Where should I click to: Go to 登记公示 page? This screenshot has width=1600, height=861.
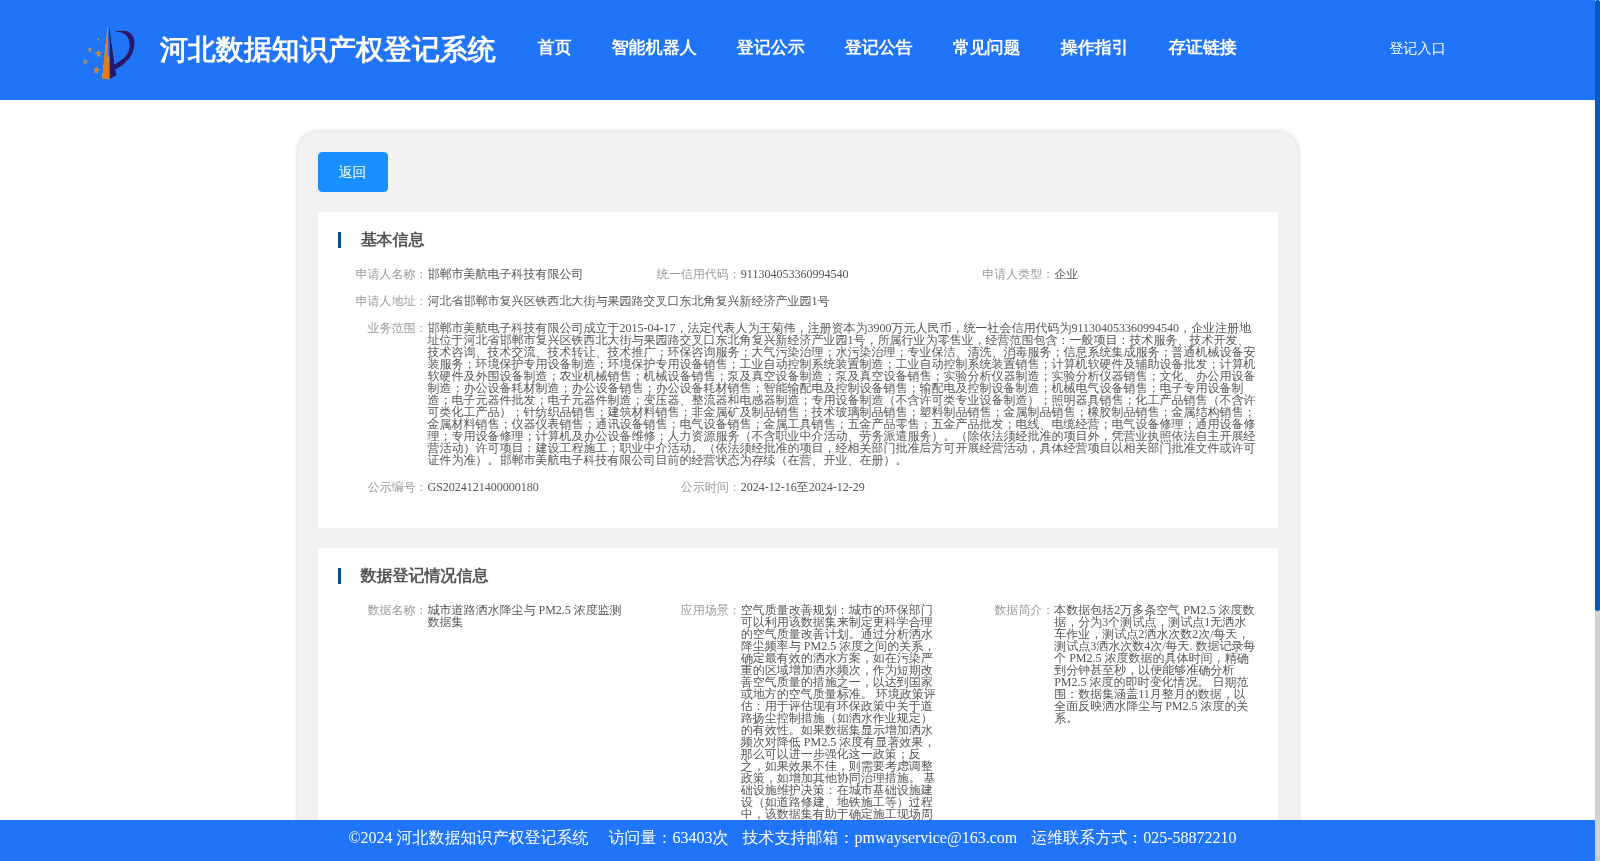point(770,48)
